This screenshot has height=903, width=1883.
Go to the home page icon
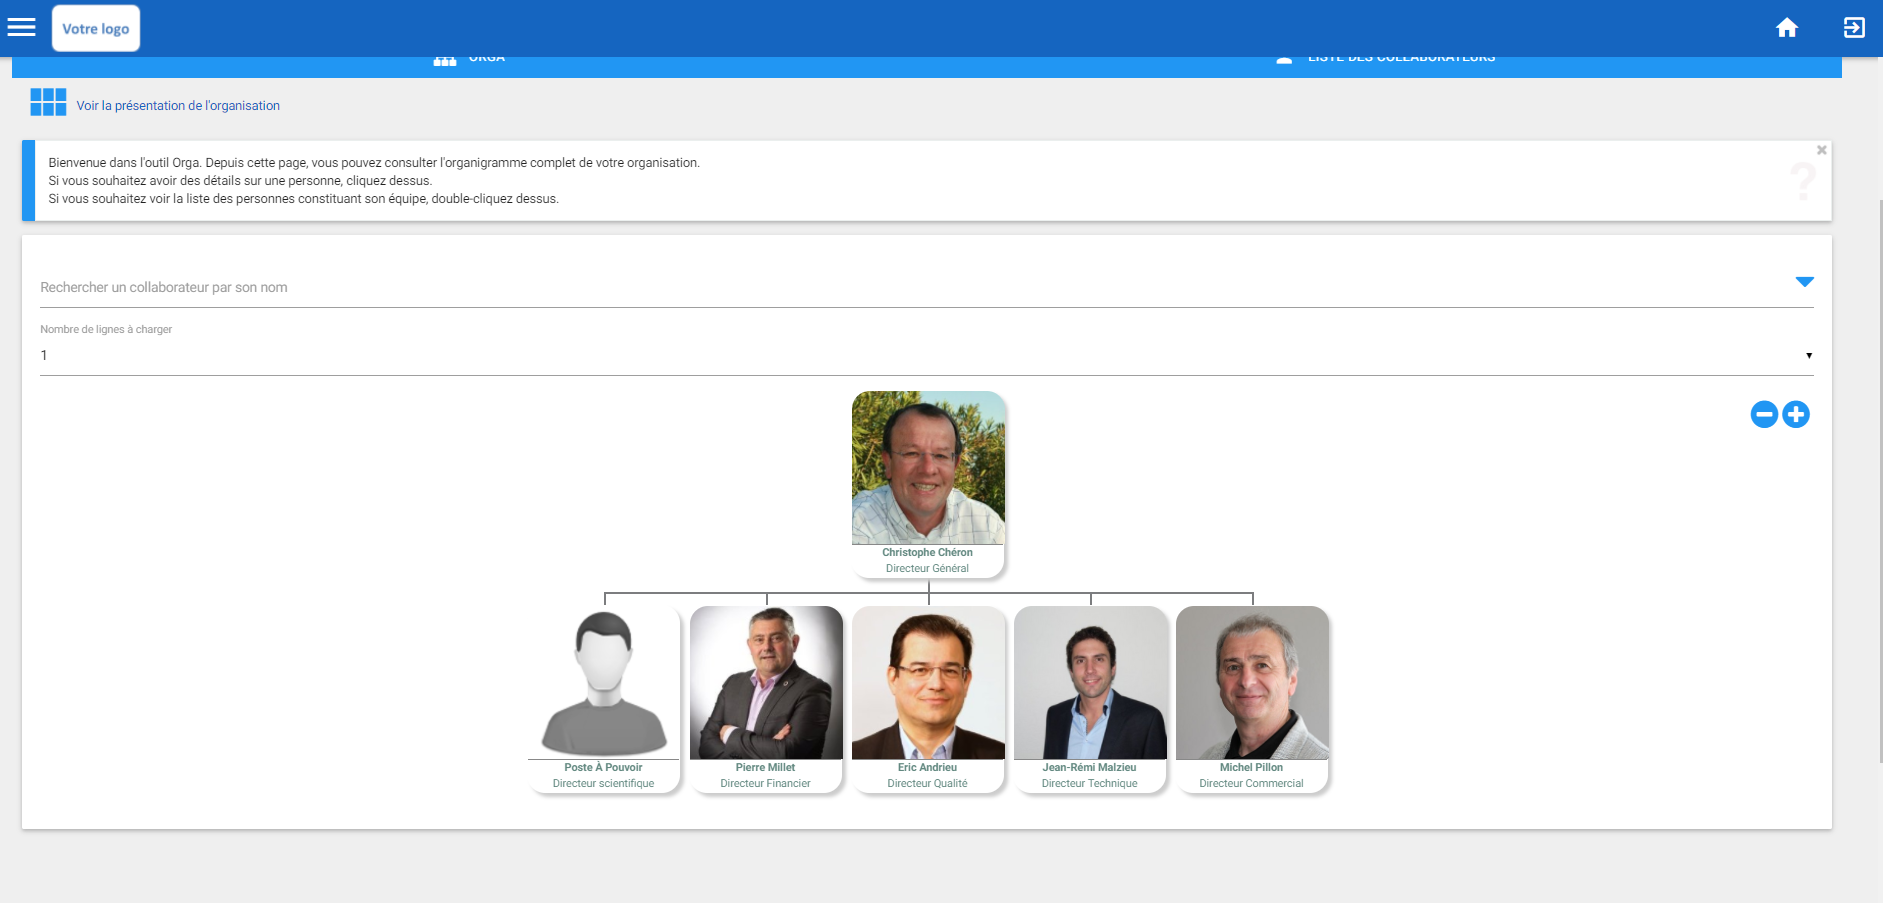[1787, 28]
